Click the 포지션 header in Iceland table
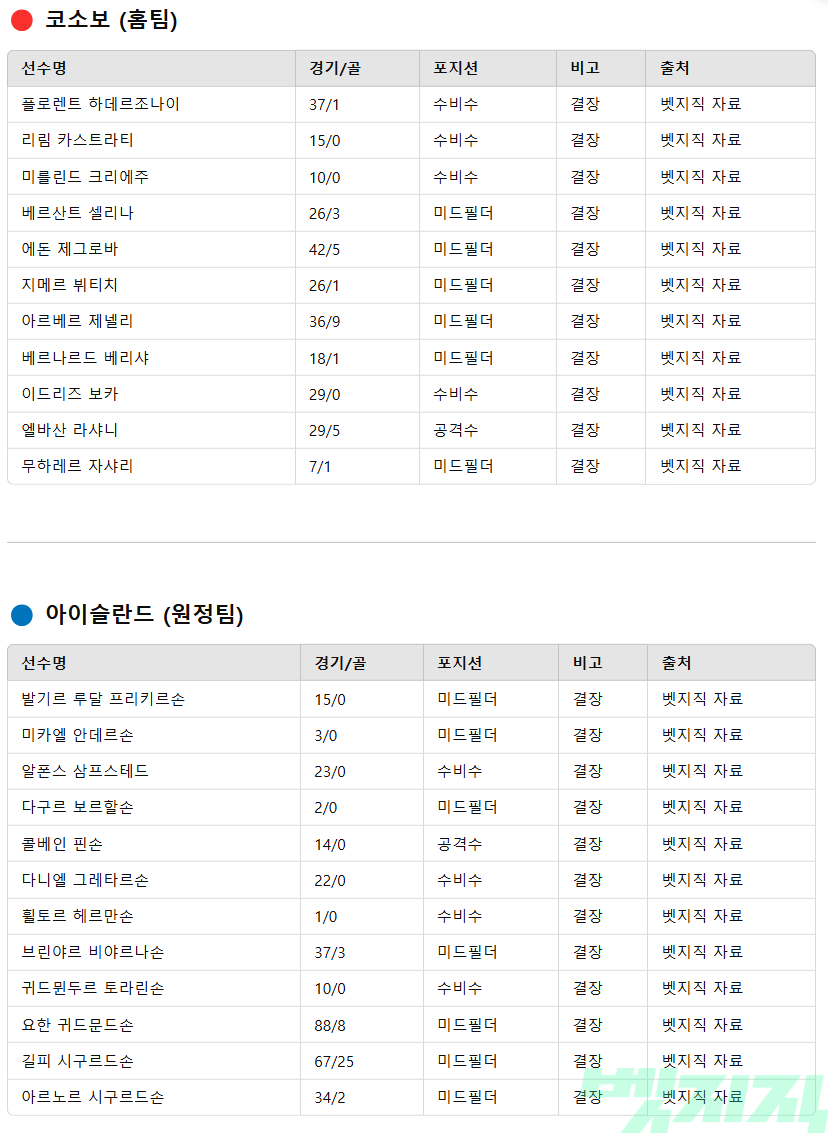Viewport: 828px width, 1133px height. [460, 663]
